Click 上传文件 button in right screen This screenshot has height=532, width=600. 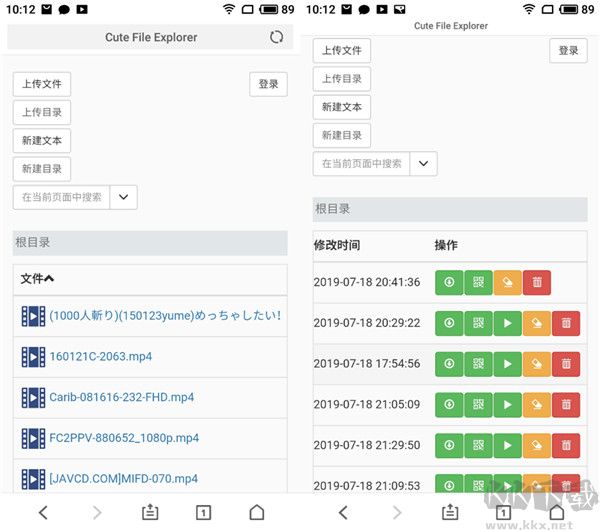click(342, 51)
